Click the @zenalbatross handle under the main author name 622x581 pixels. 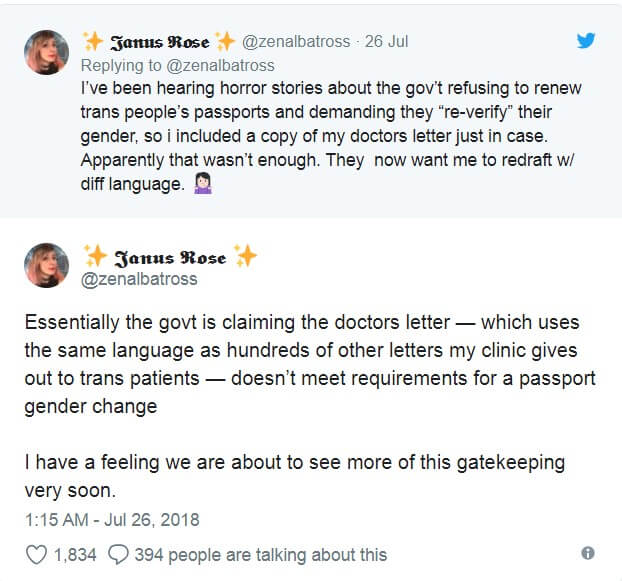[139, 280]
